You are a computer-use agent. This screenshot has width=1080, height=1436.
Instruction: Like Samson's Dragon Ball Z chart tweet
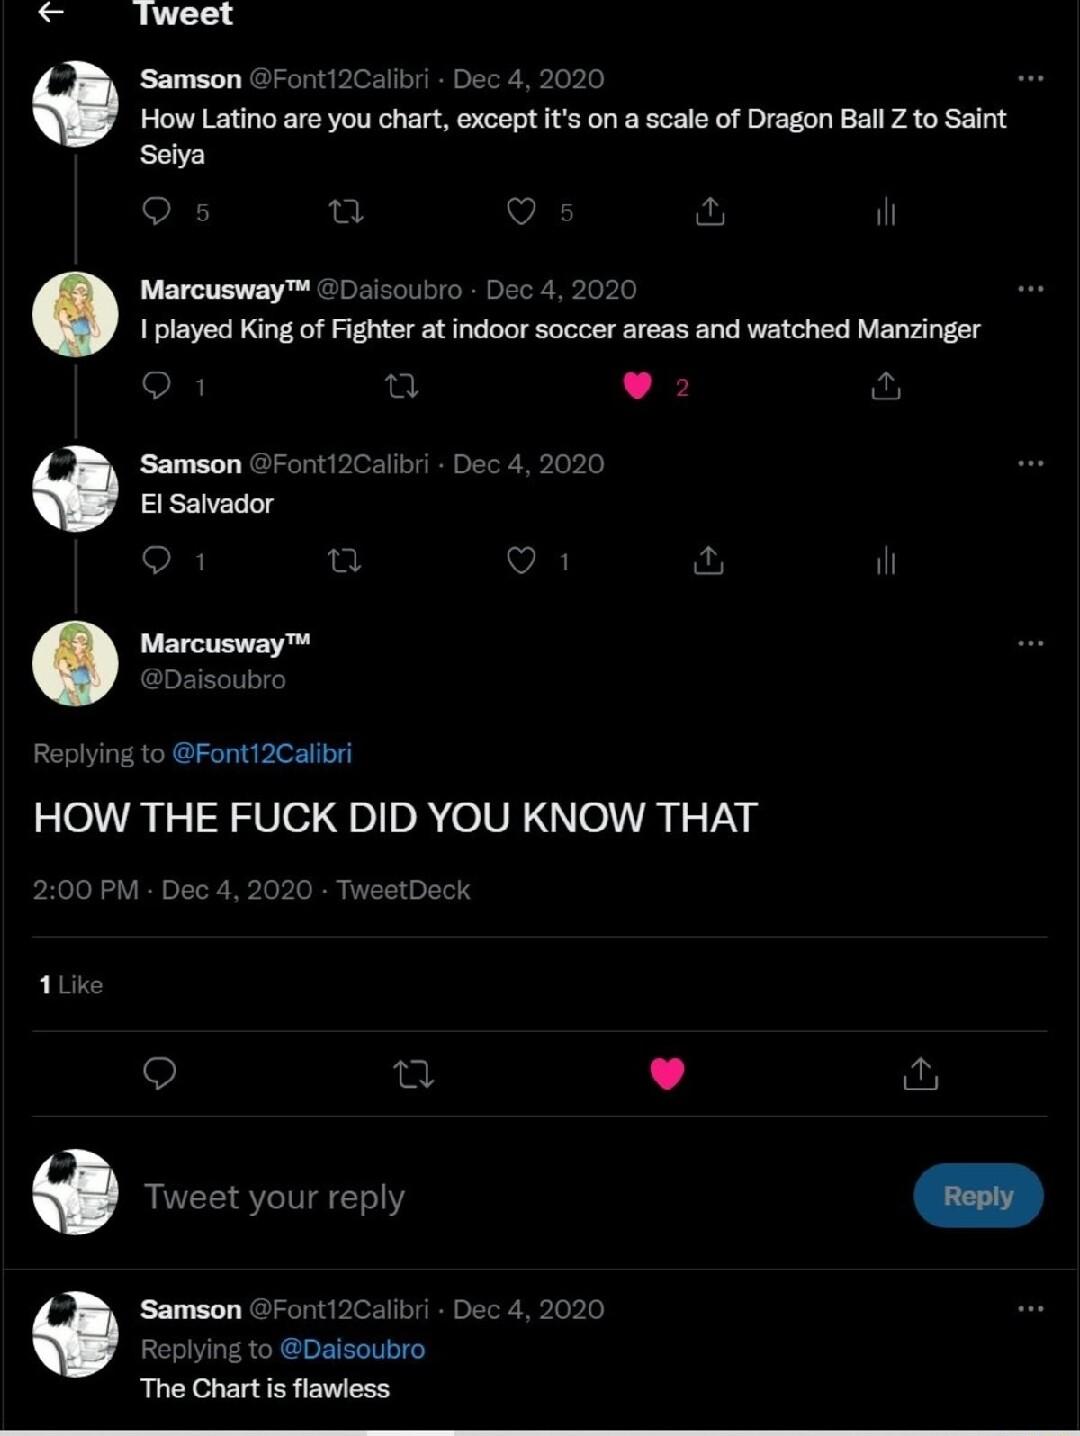tap(522, 211)
